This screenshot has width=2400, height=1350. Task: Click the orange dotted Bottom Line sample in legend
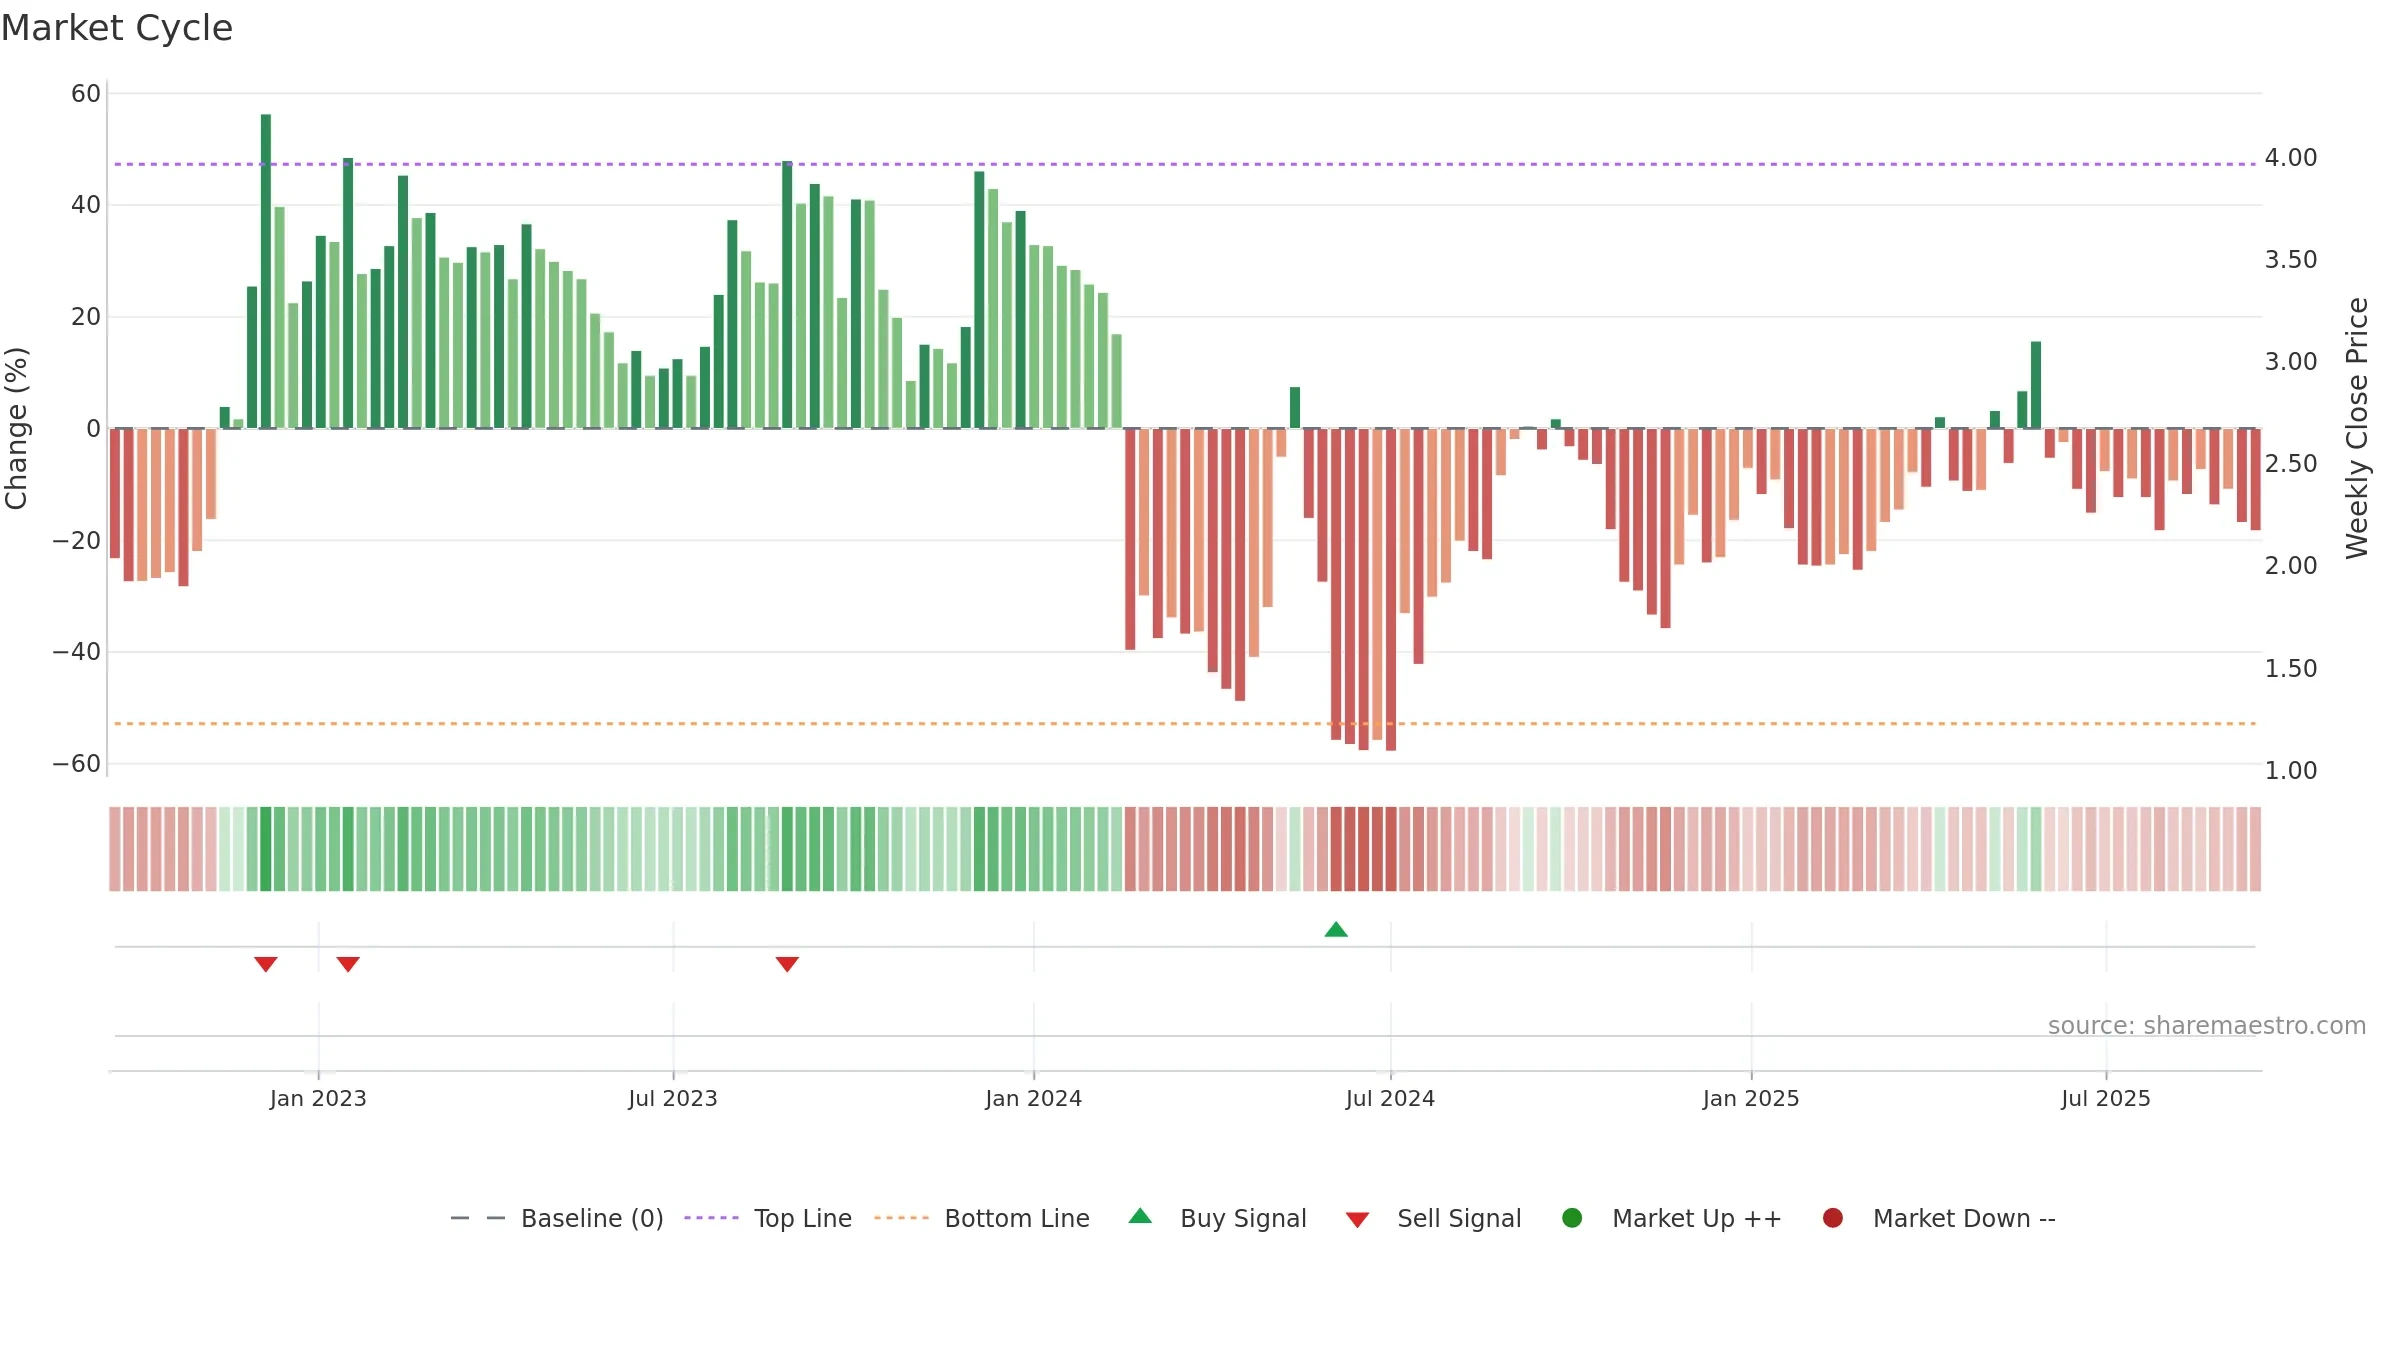click(x=901, y=1218)
